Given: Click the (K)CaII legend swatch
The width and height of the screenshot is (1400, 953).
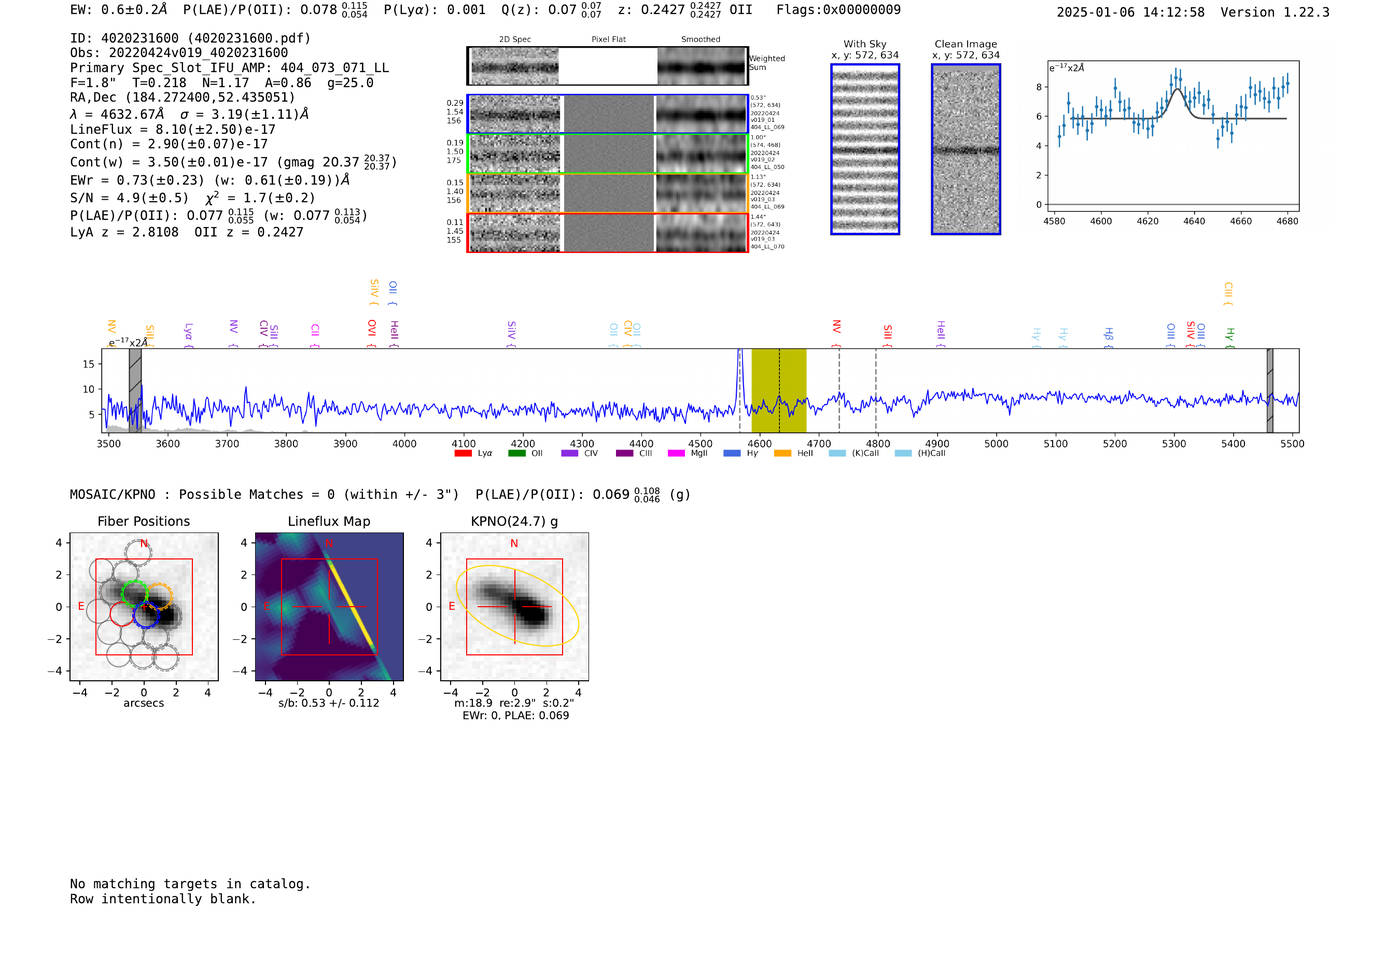Looking at the screenshot, I should (x=837, y=454).
